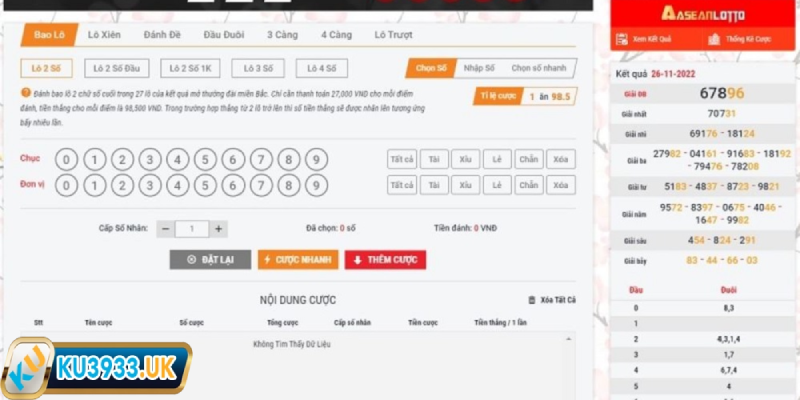
Task: Click Lẻ for the Chục row
Action: click(497, 159)
